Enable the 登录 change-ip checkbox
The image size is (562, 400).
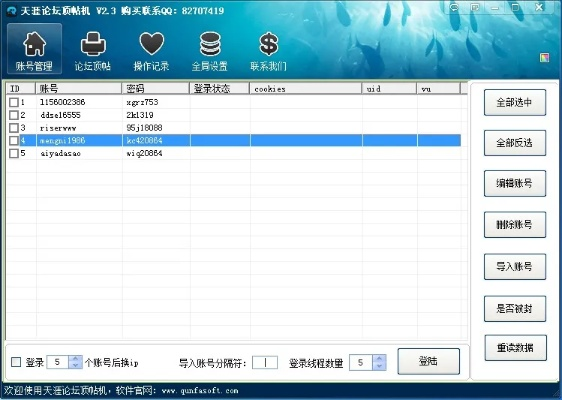coord(16,362)
